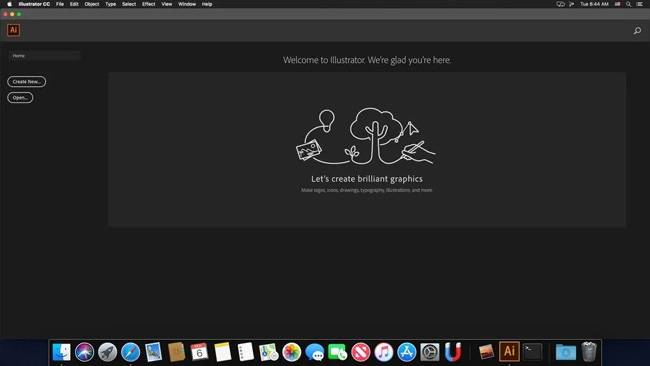Click the Welcome to Illustrator heading text
Viewport: 650px width, 366px height.
point(367,60)
